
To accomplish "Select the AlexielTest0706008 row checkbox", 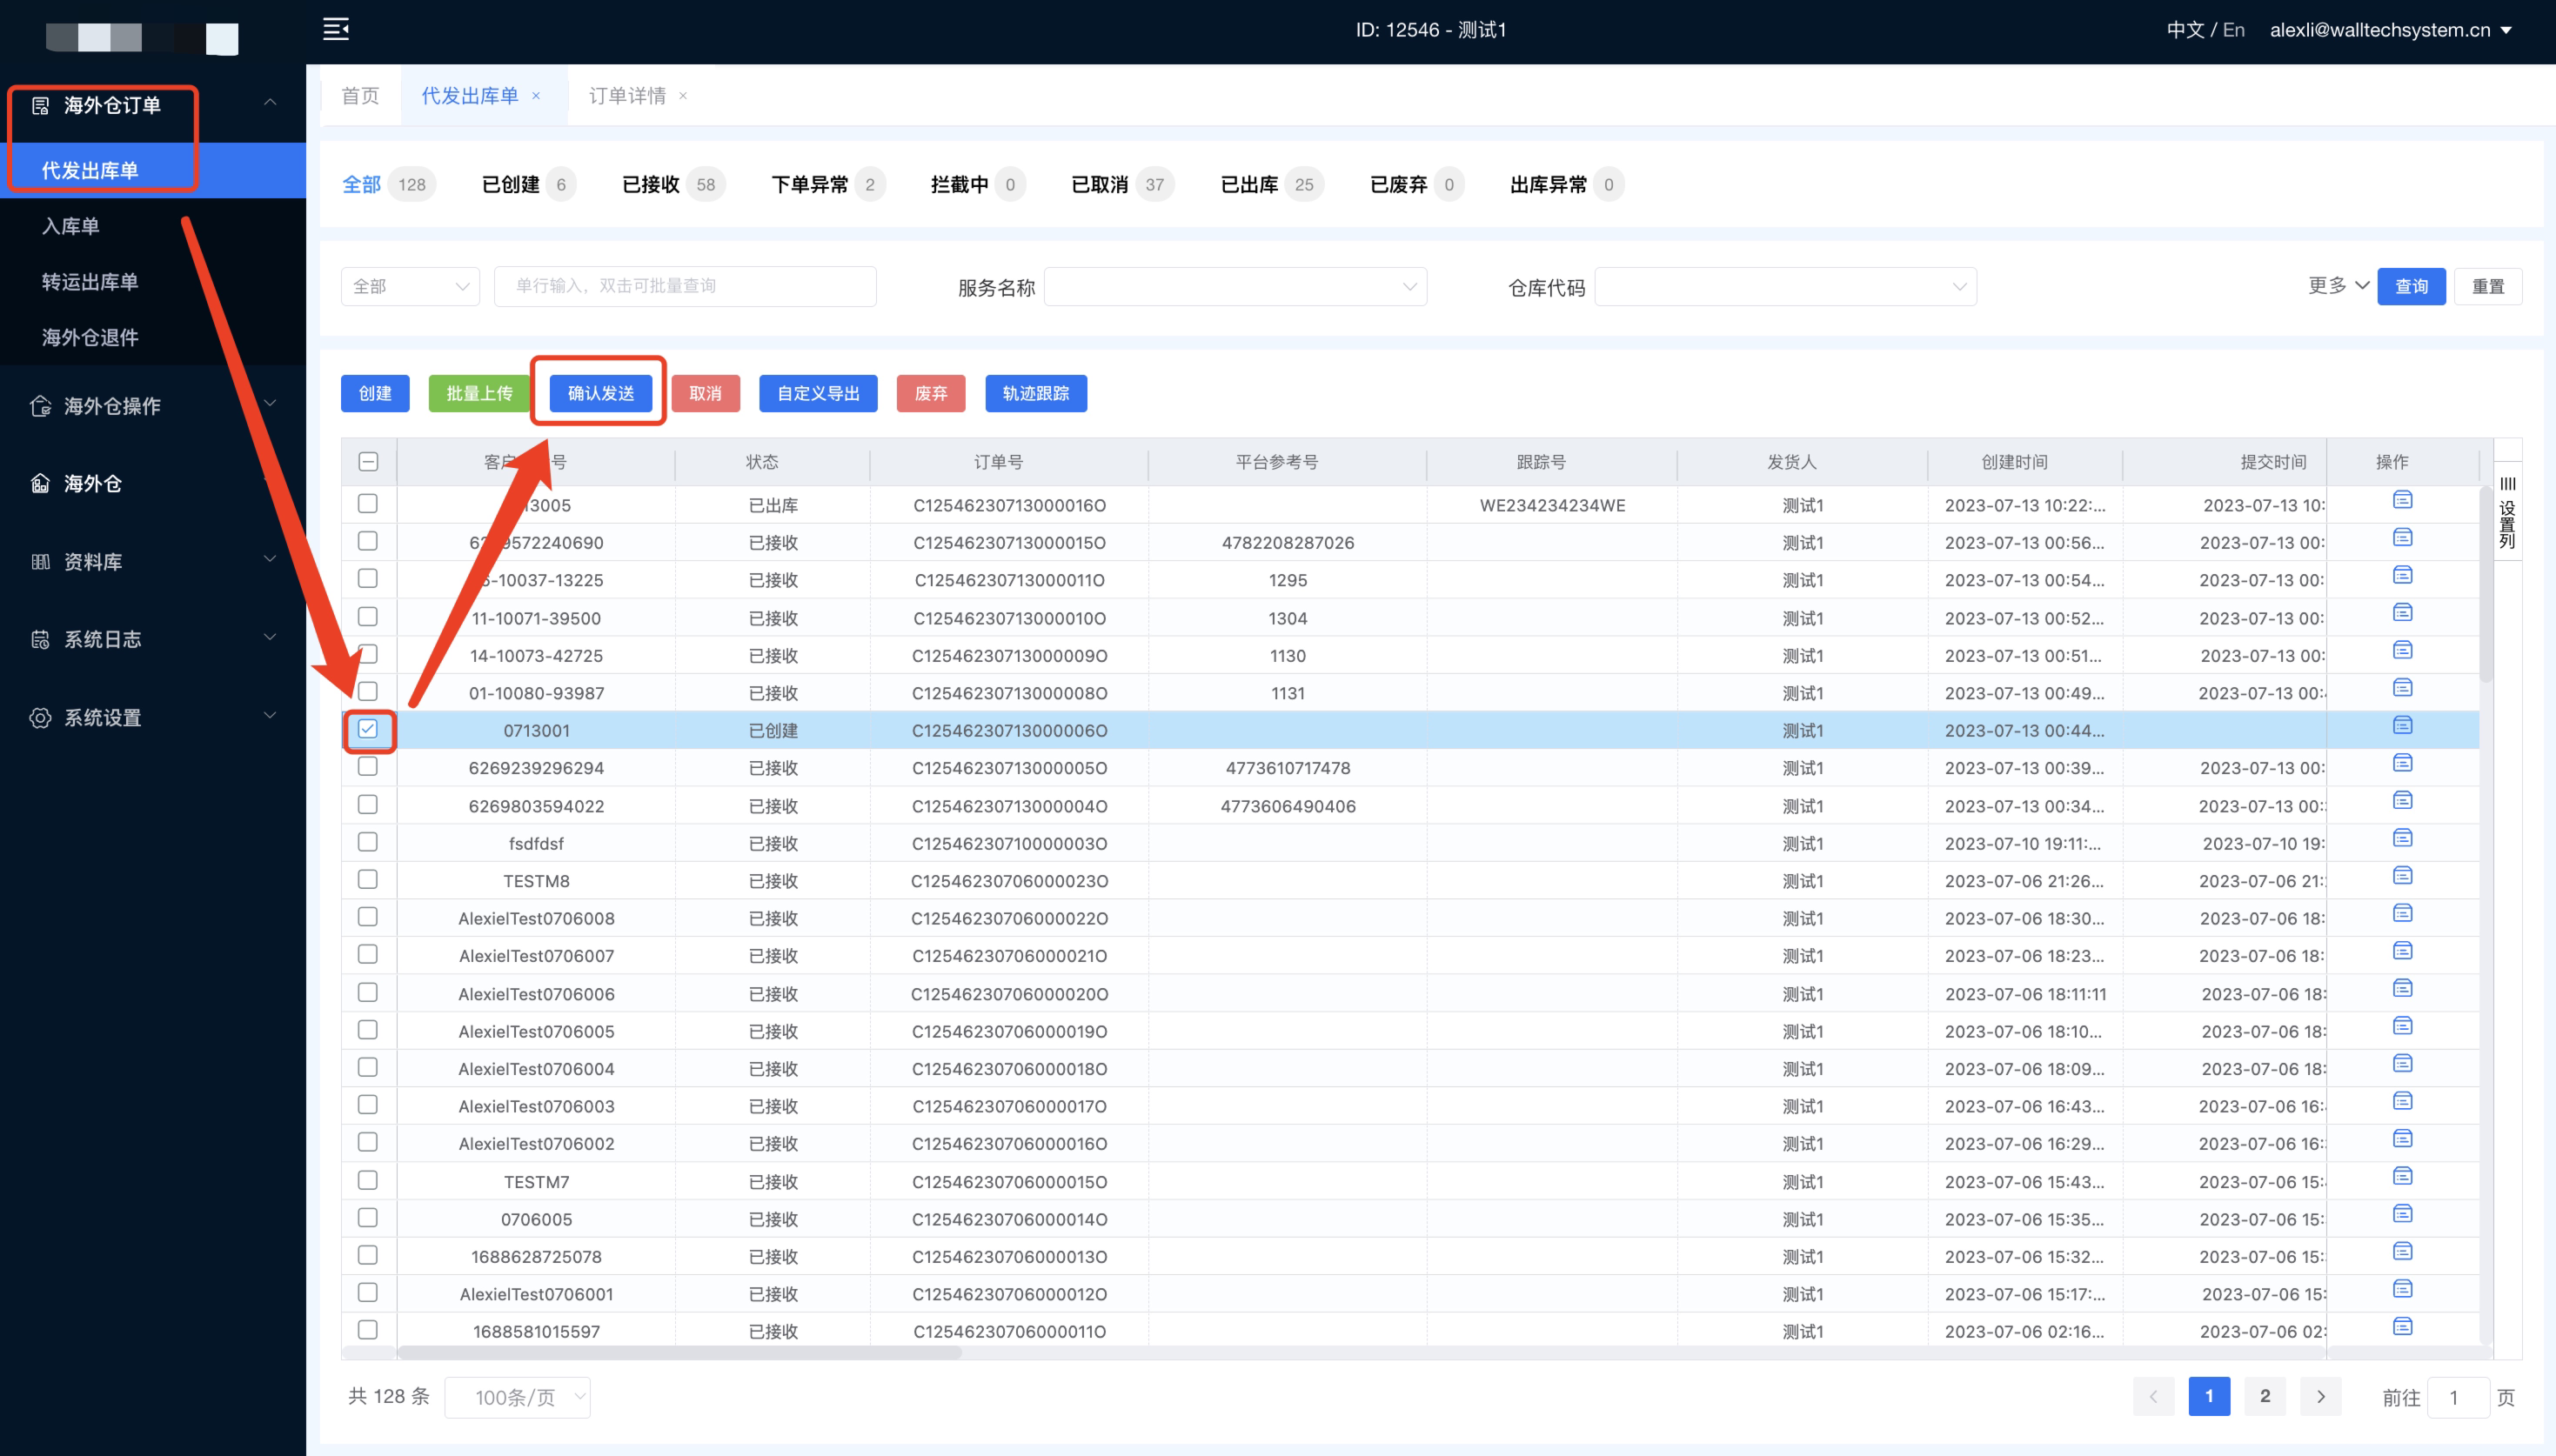I will click(x=368, y=917).
